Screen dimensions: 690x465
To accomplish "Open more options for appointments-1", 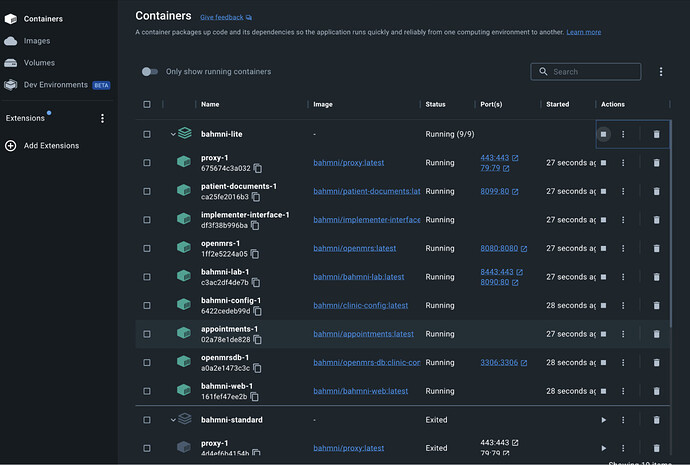I will coord(623,334).
